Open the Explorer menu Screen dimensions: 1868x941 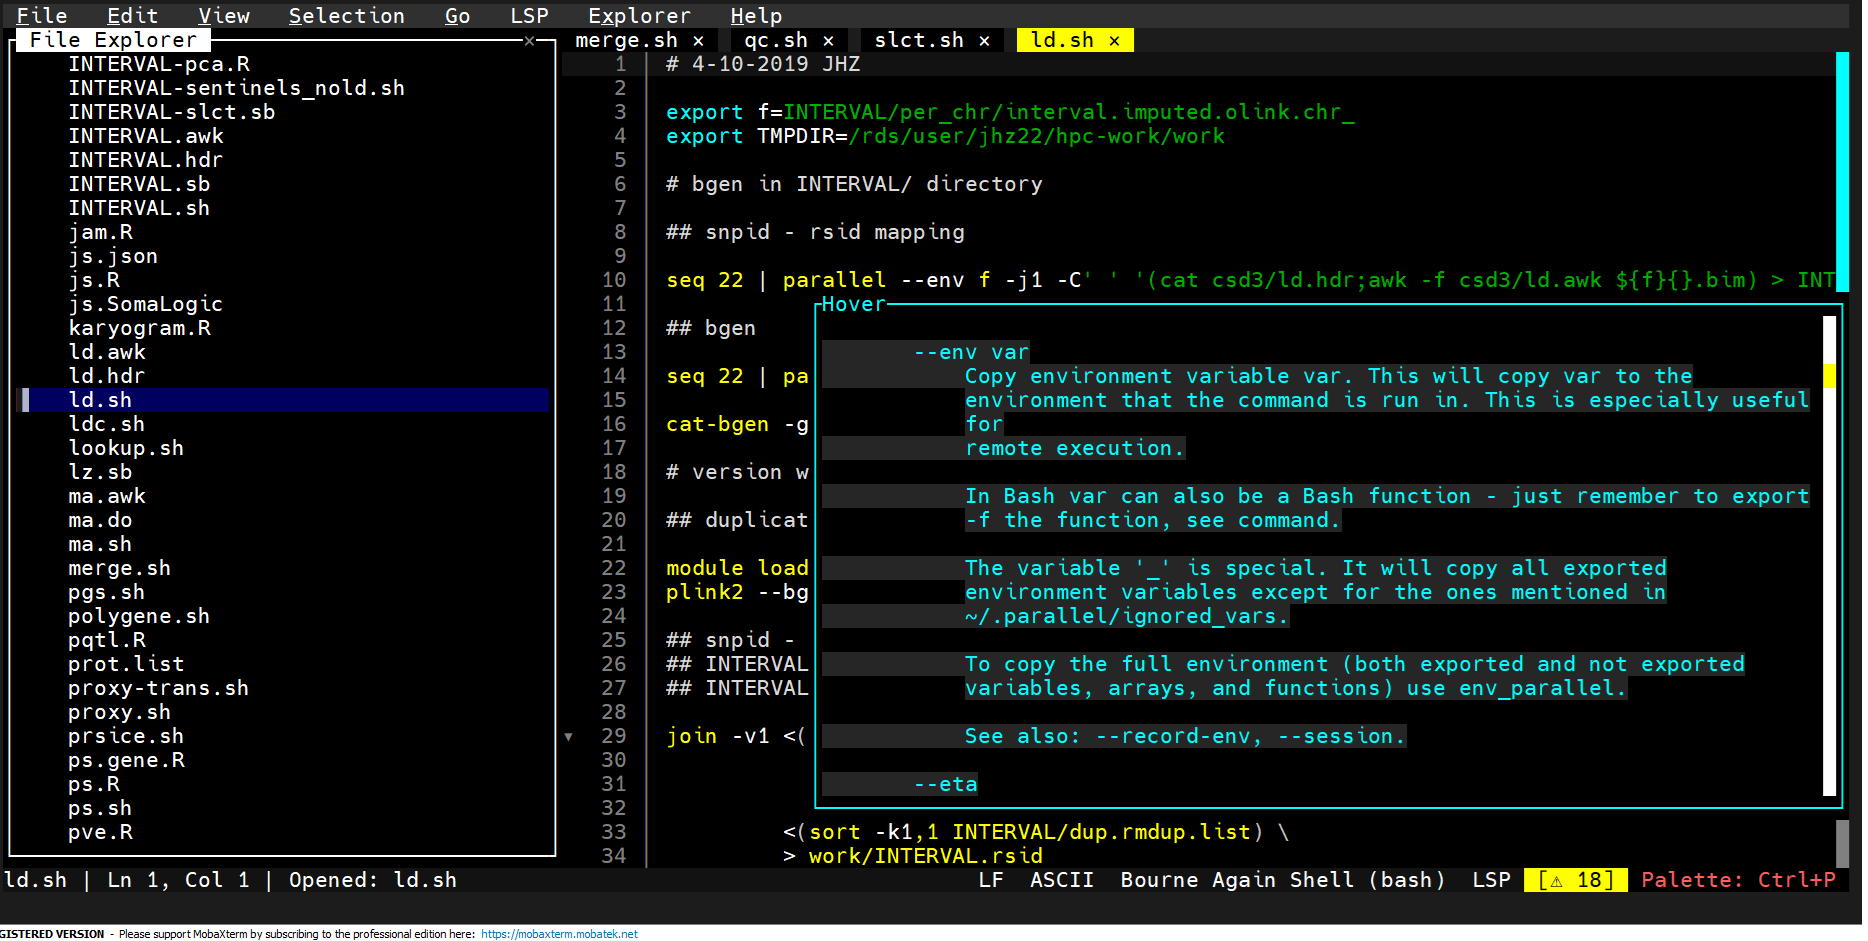coord(639,16)
